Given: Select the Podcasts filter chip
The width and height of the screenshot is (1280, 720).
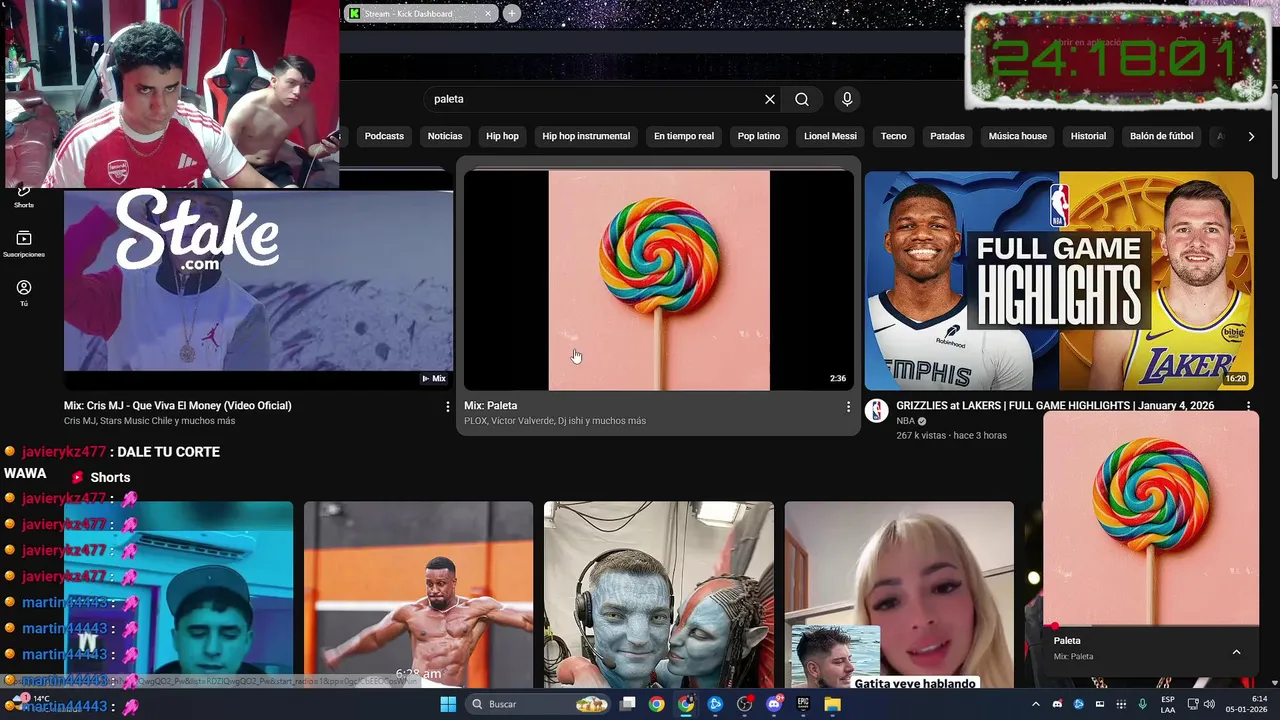Looking at the screenshot, I should pyautogui.click(x=384, y=136).
